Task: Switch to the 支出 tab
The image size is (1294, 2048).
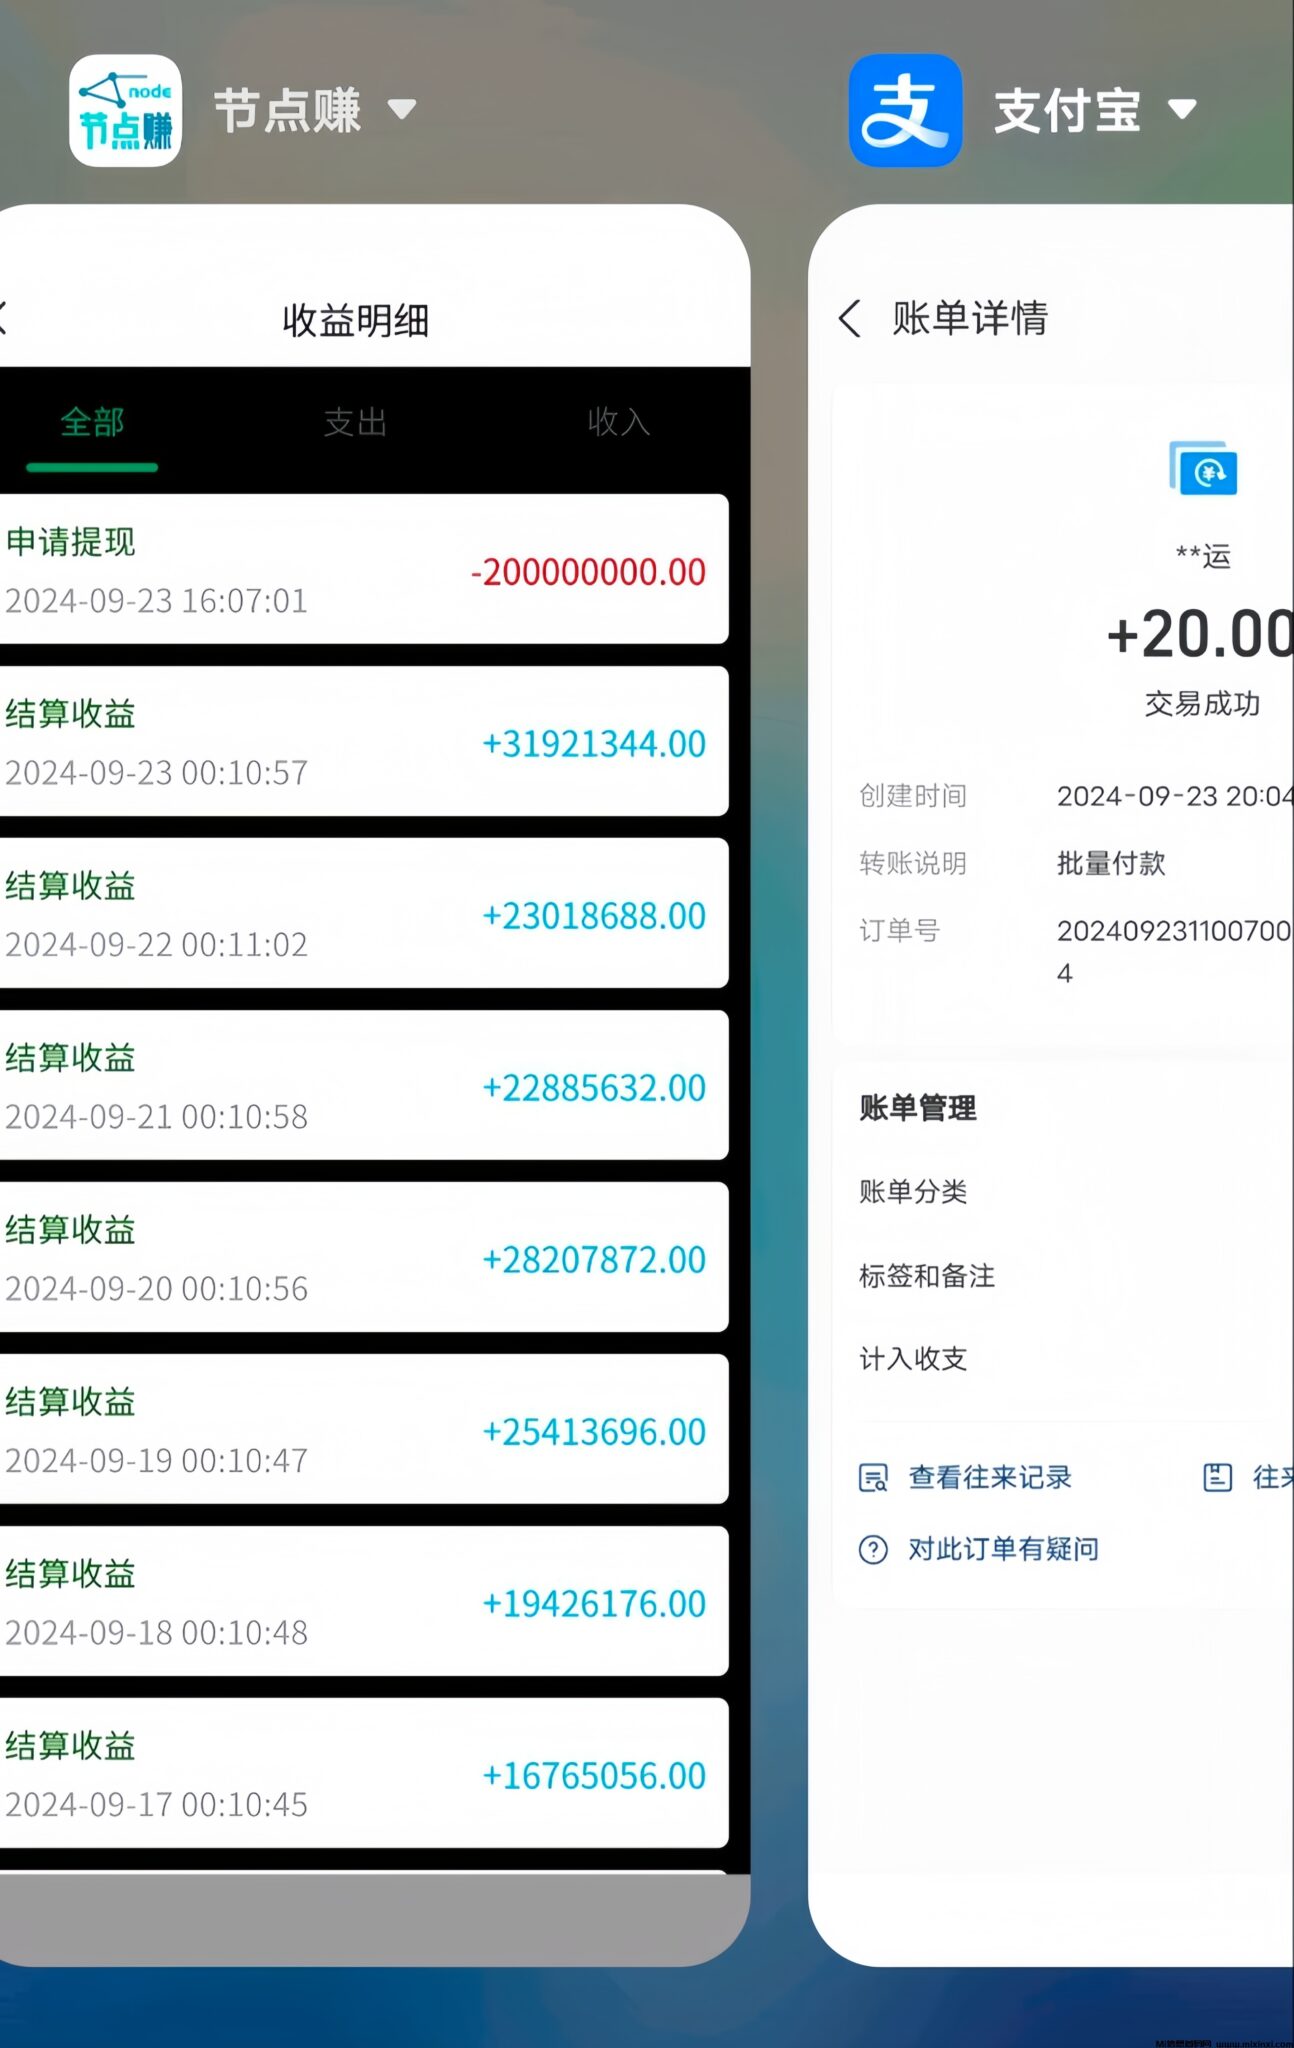Action: click(x=355, y=422)
